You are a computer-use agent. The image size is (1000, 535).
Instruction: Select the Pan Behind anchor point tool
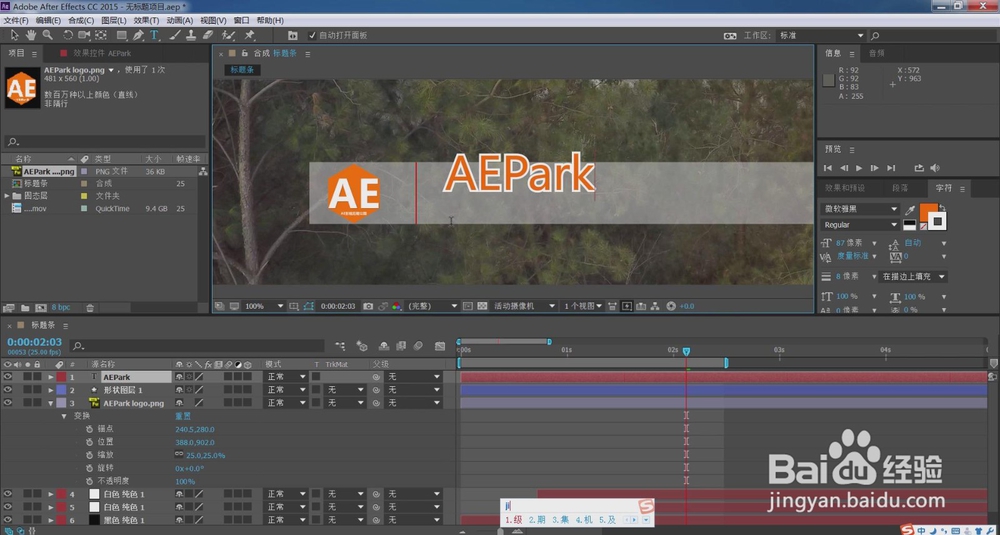[101, 35]
